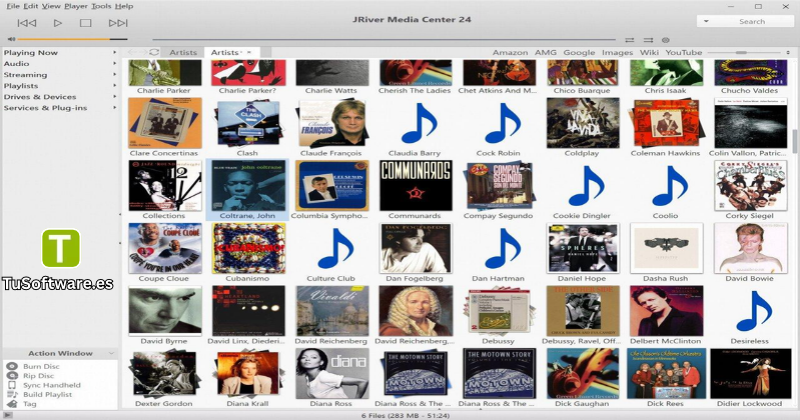The width and height of the screenshot is (800, 420).
Task: Open the search options dropdown arrow
Action: [x=706, y=21]
